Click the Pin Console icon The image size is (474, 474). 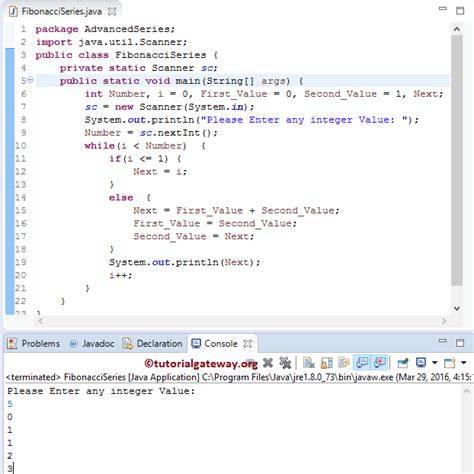click(403, 363)
